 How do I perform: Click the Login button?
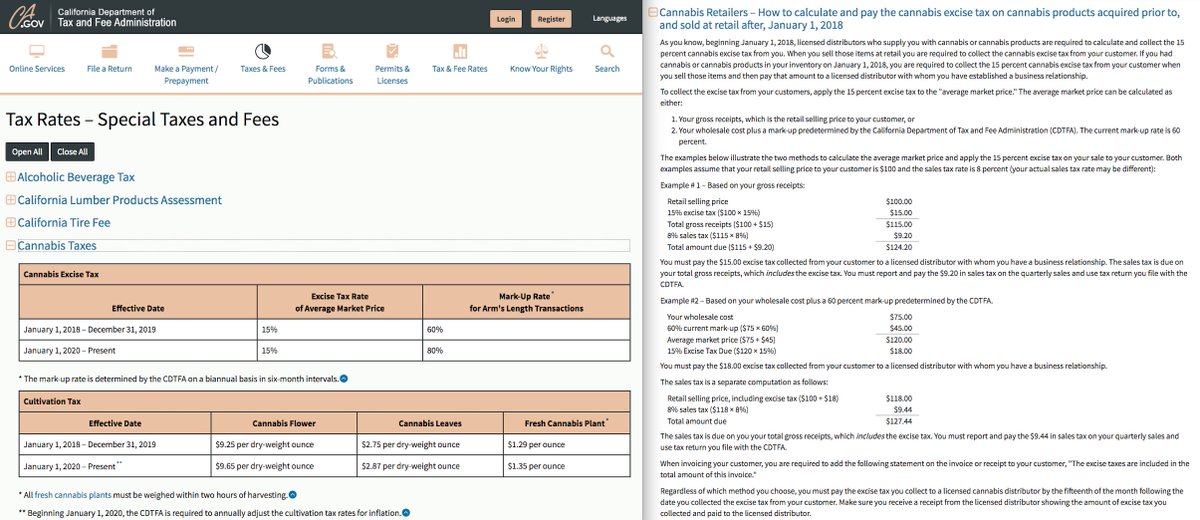tap(506, 18)
